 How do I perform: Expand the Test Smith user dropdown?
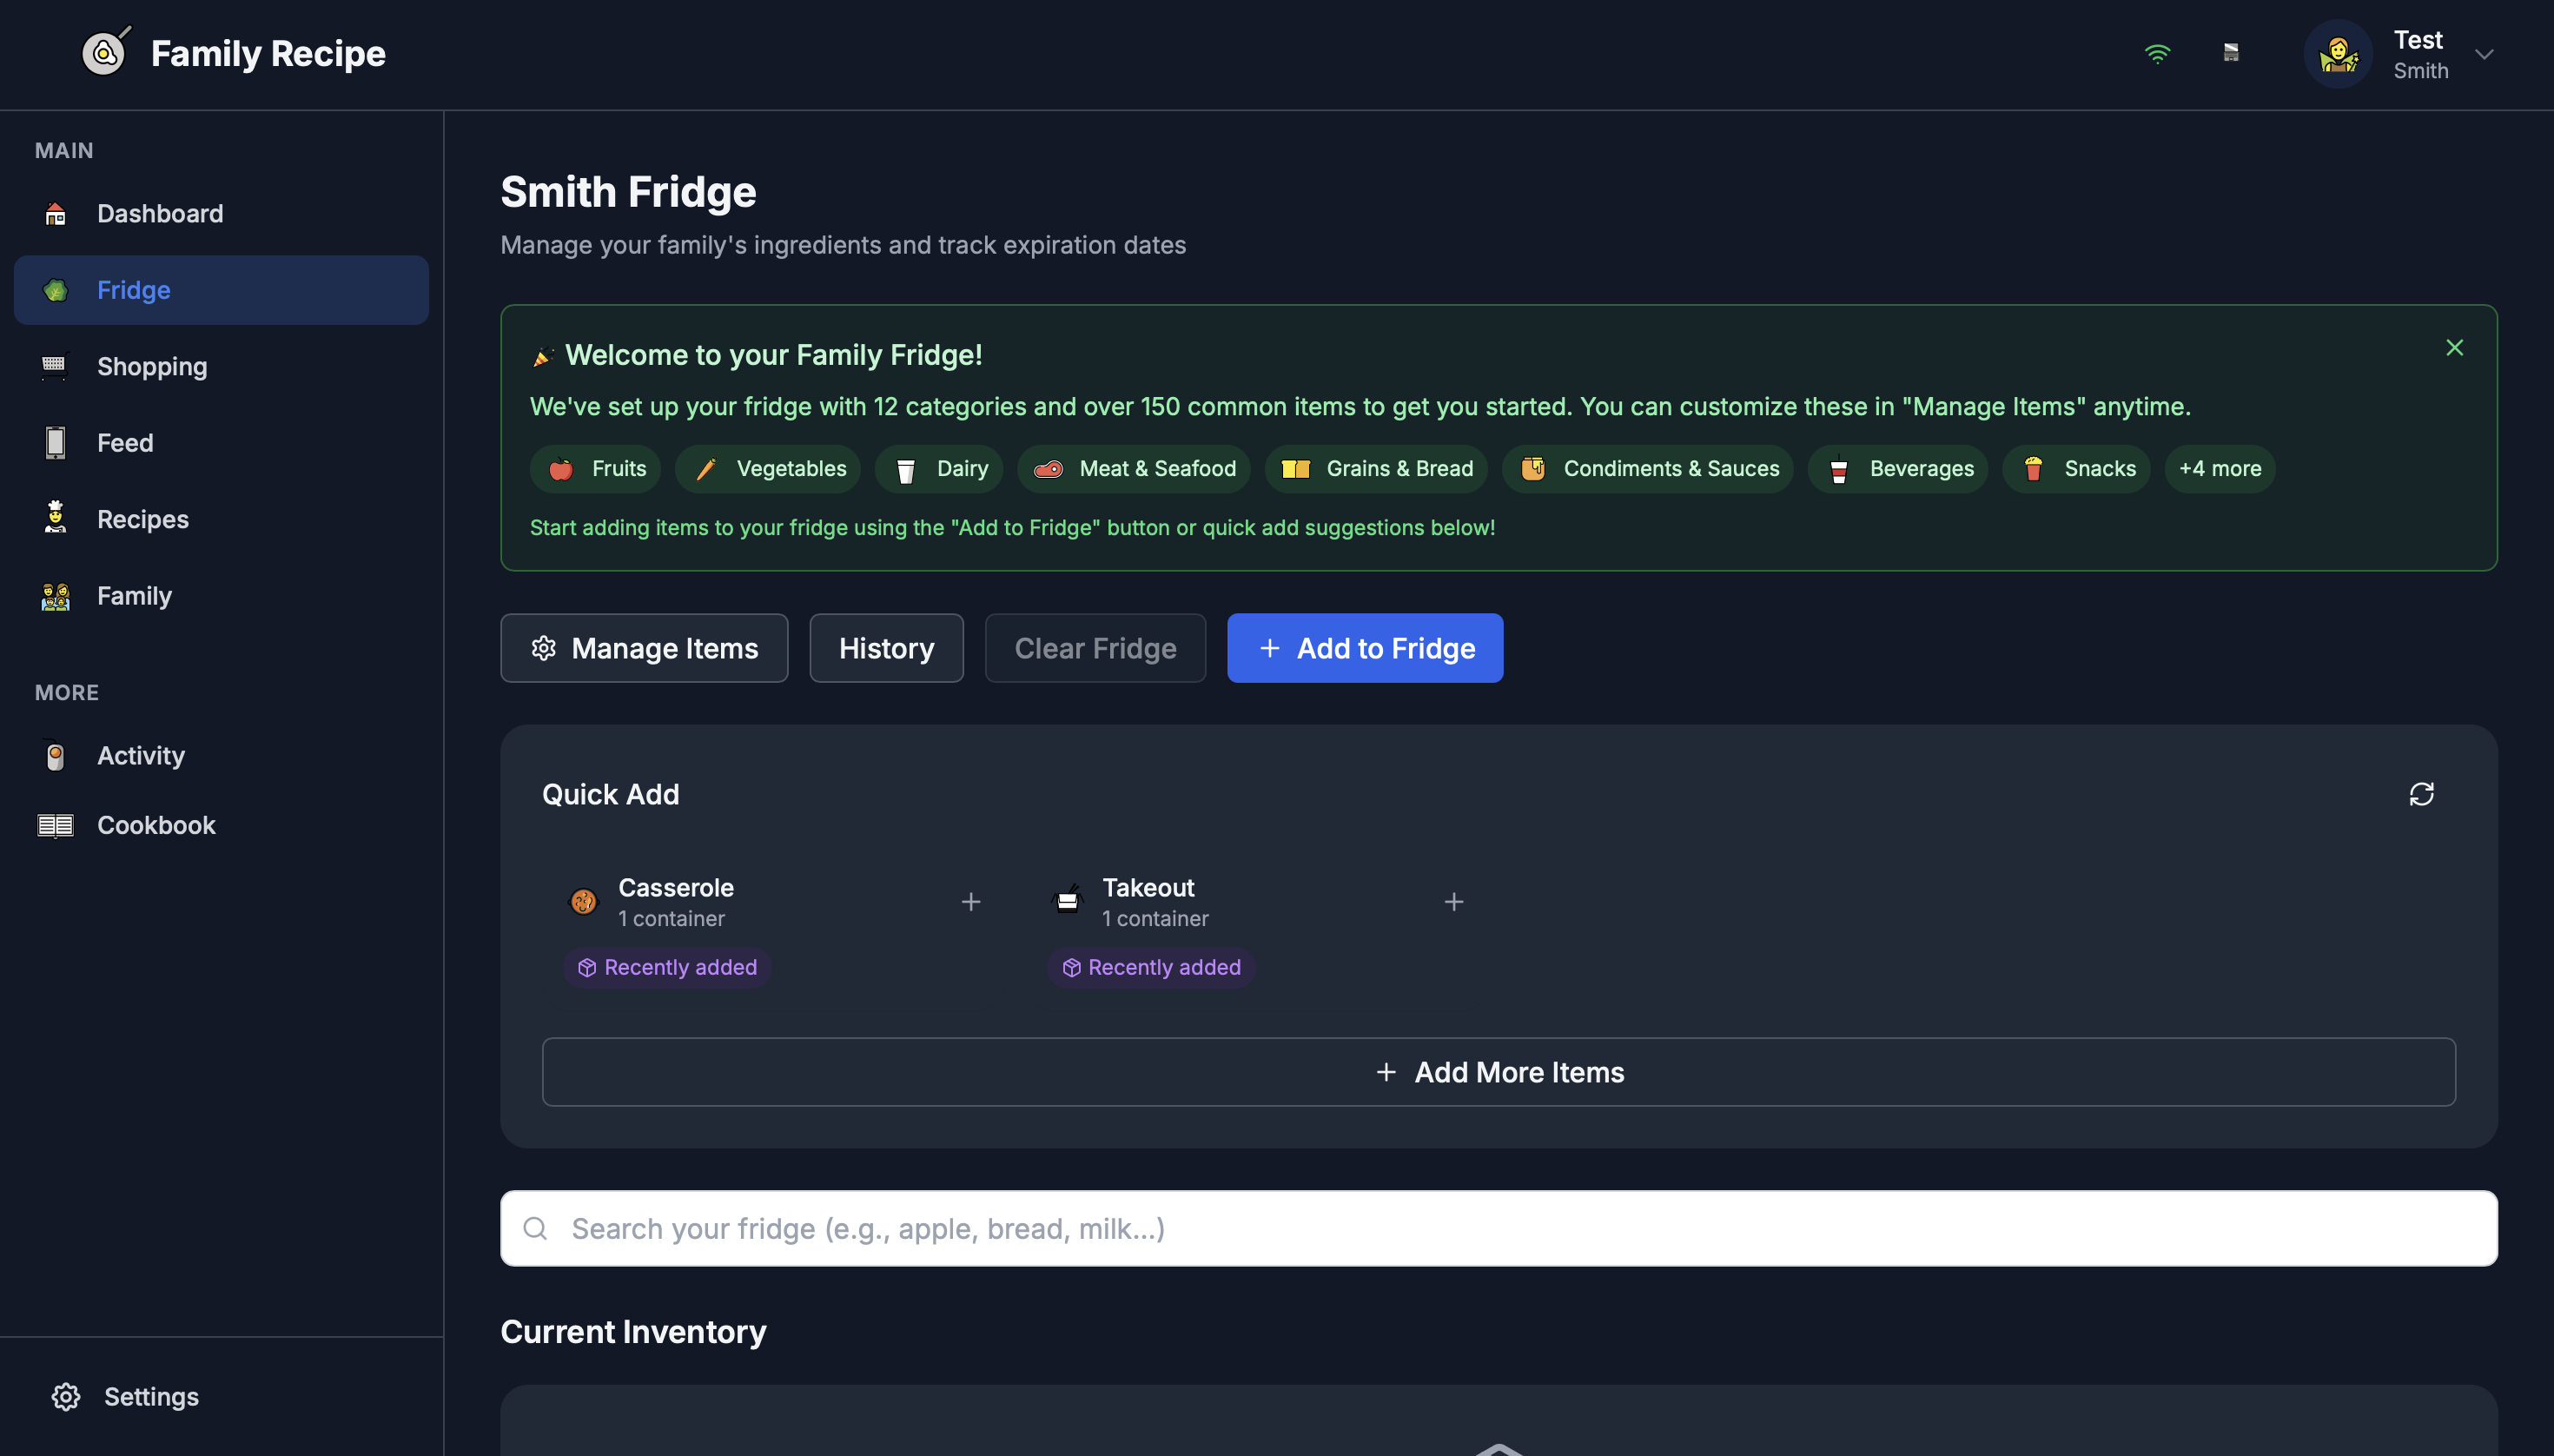pos(2484,54)
